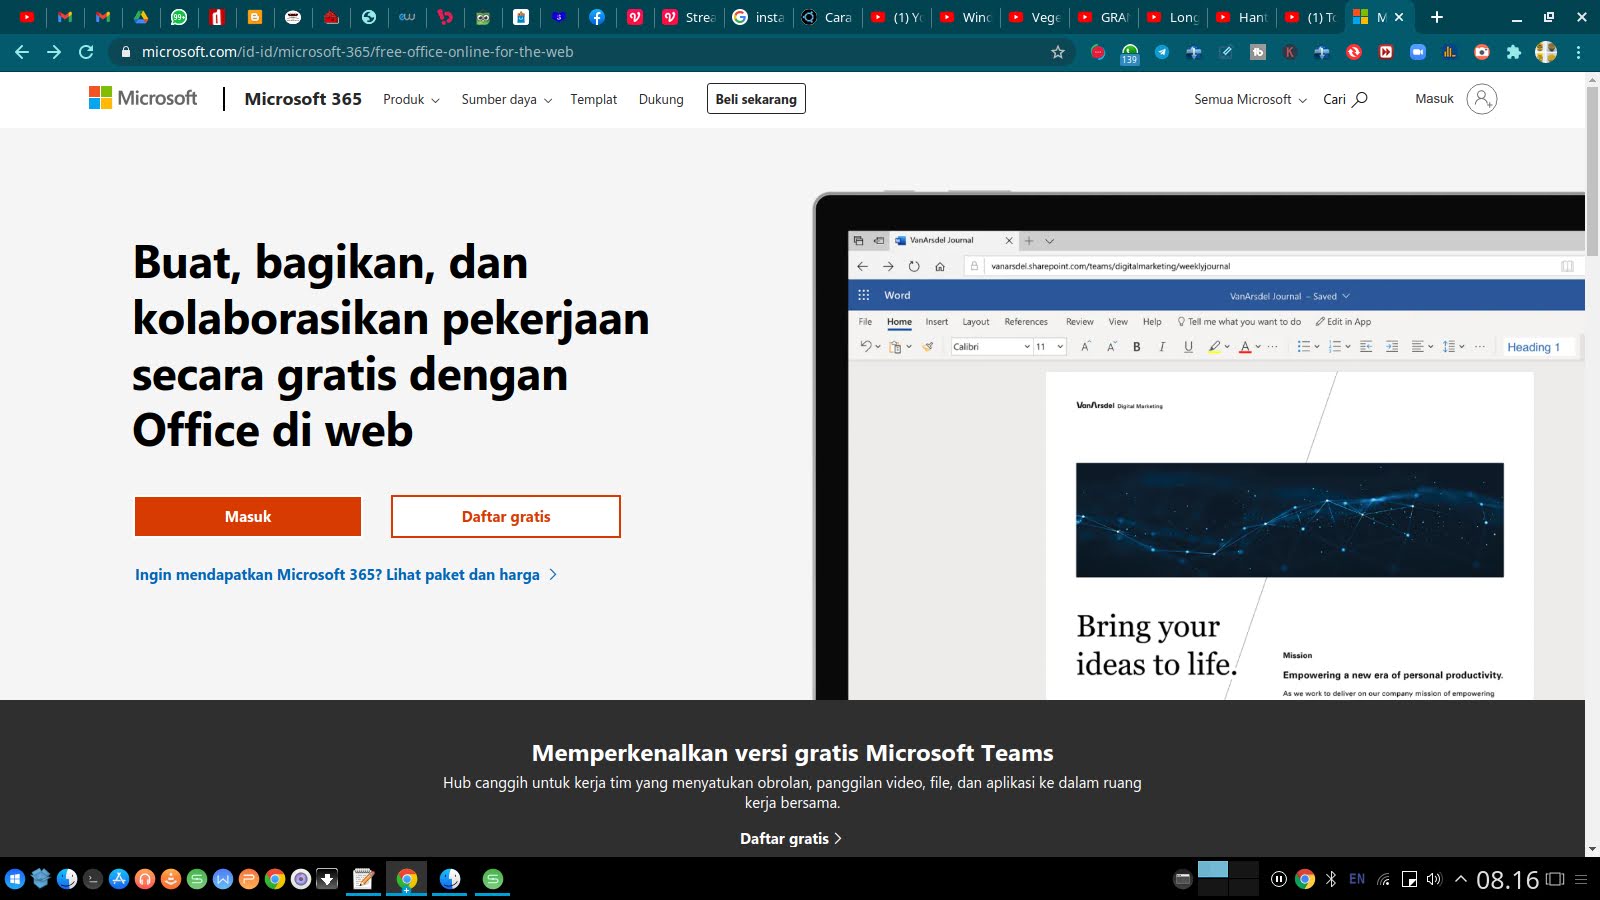Open a new browser tab
The height and width of the screenshot is (900, 1600).
(x=1437, y=17)
